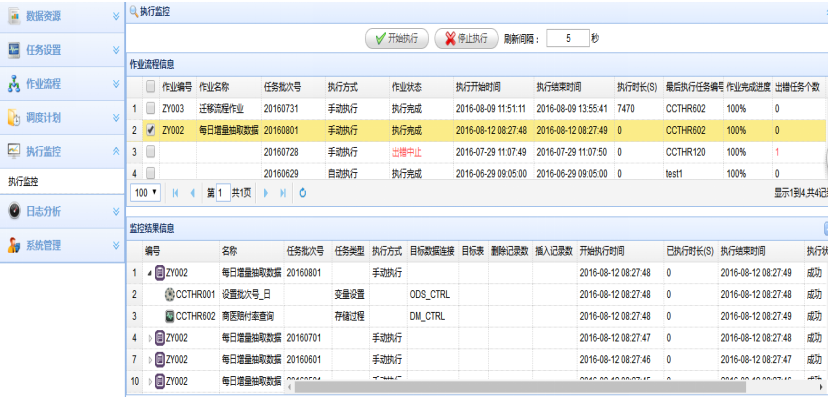The height and width of the screenshot is (398, 830).
Task: Click the 开始执行 button
Action: [x=396, y=39]
